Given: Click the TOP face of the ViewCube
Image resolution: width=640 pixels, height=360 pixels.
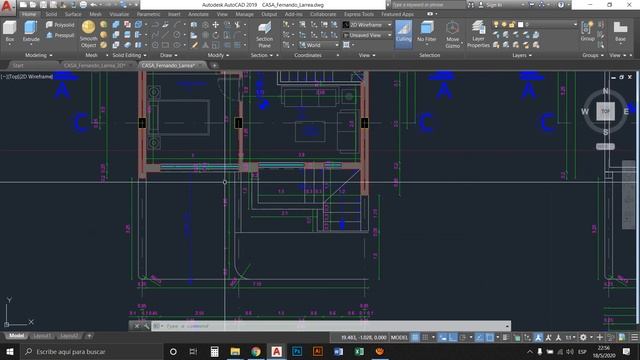Looking at the screenshot, I should tap(605, 111).
